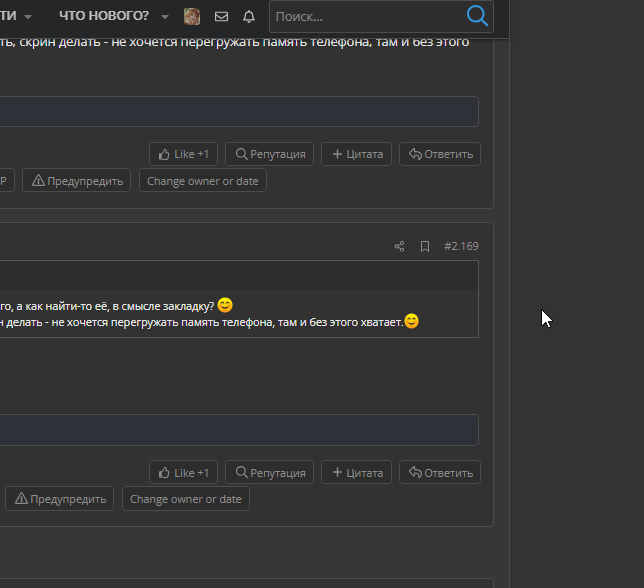Click Change owner or date on upper post
This screenshot has width=644, height=588.
point(203,180)
